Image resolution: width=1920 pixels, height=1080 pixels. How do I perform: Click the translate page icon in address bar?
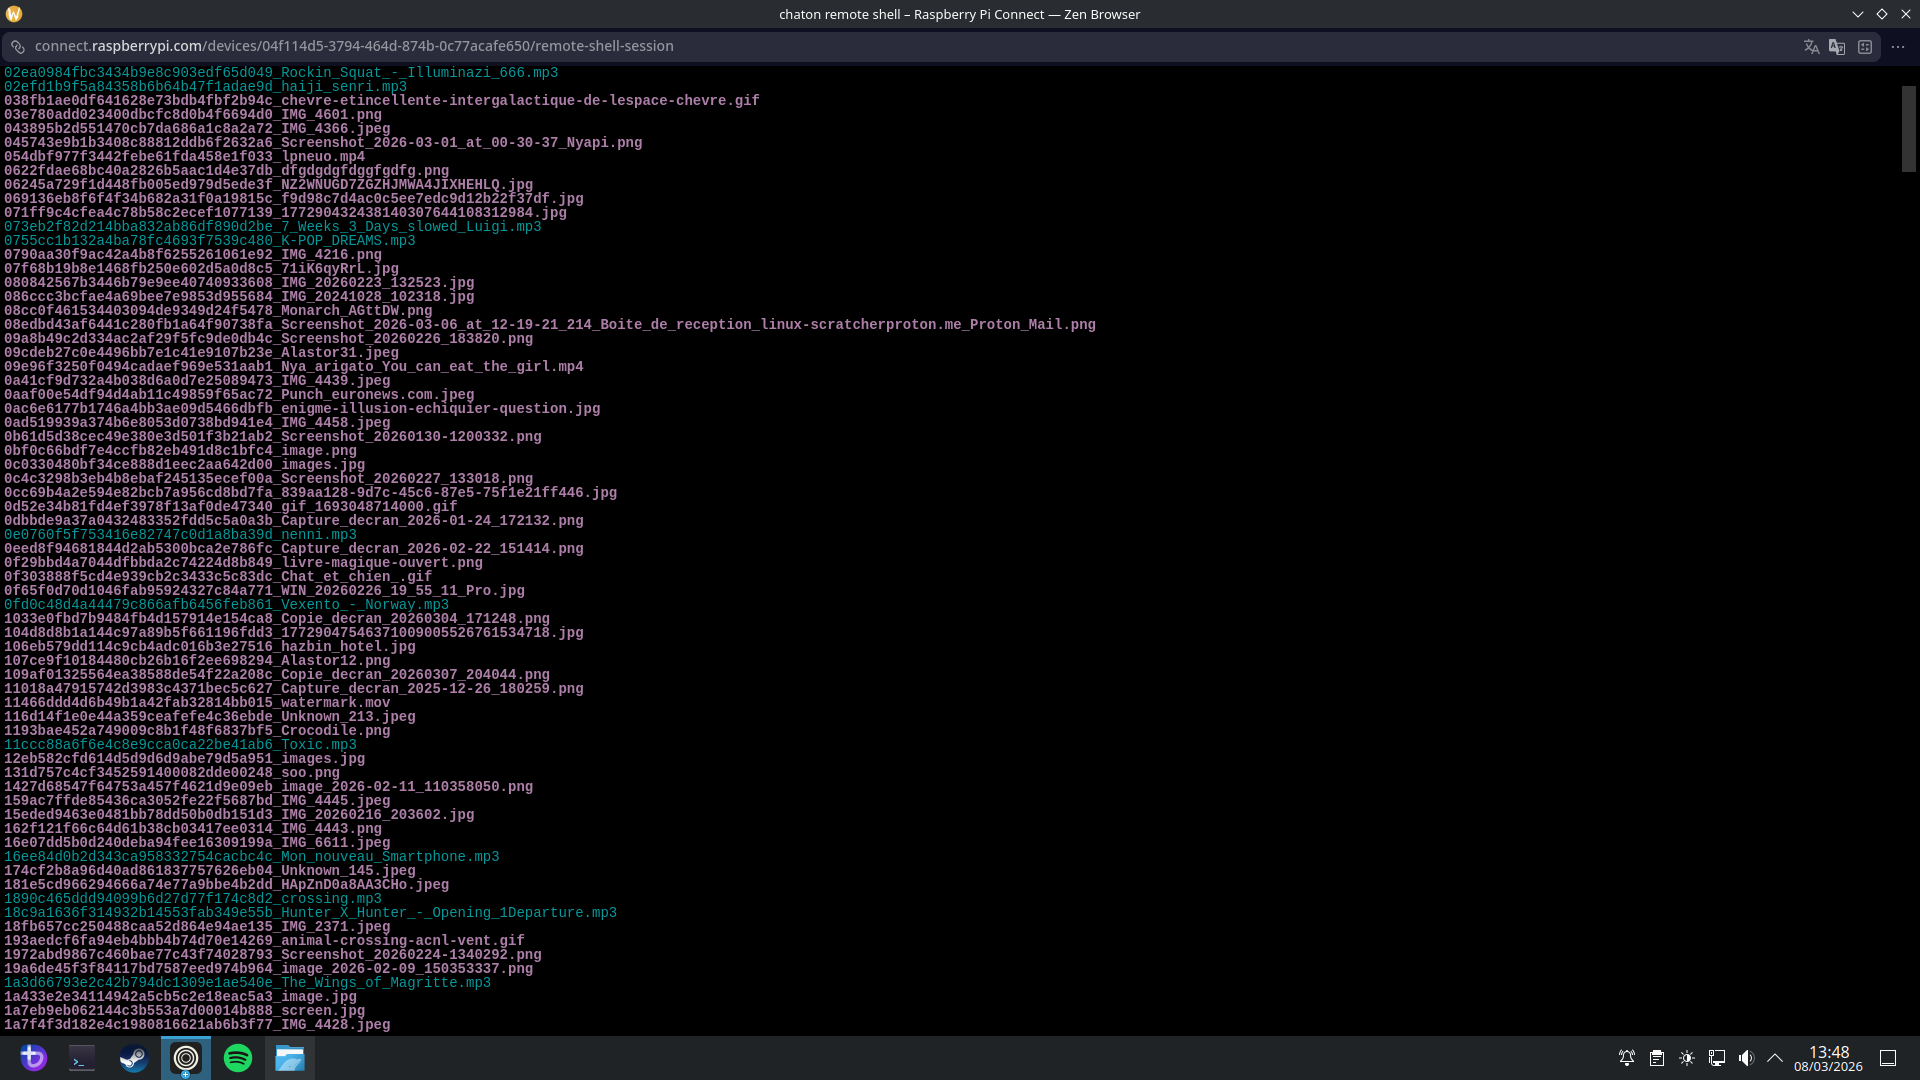click(1811, 47)
